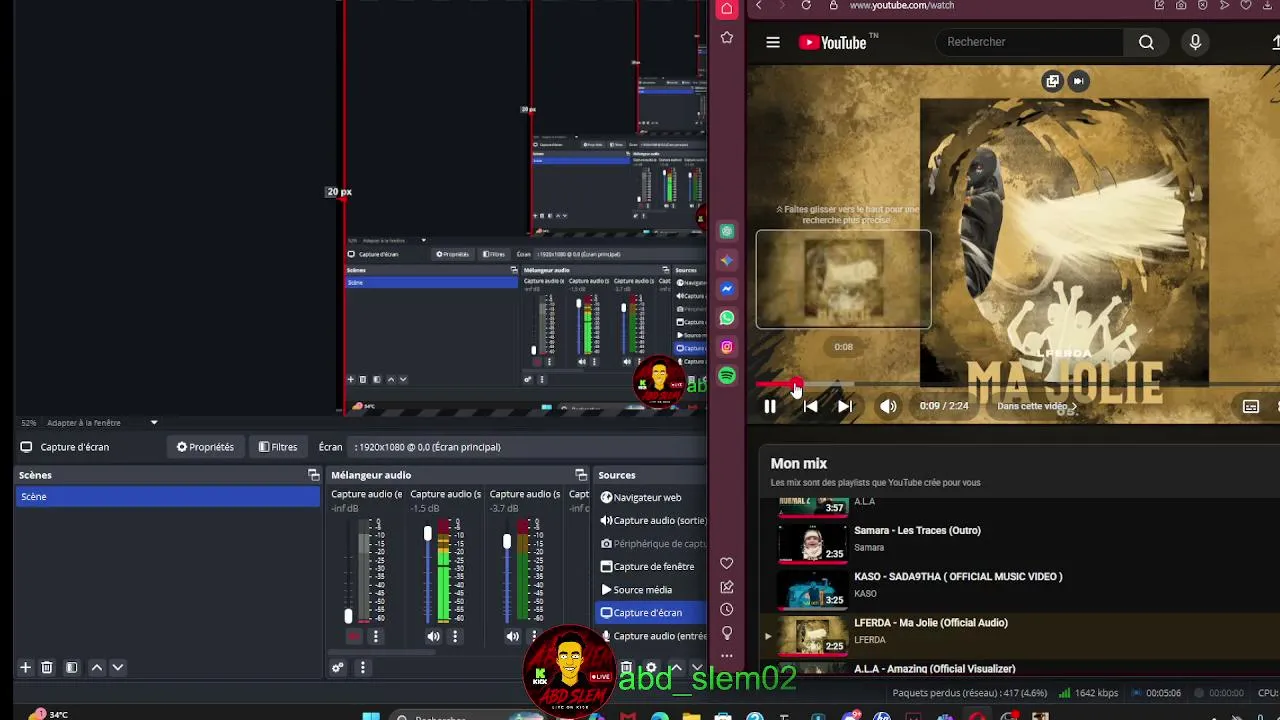Play "Samara - Les Traces (Outro)" from the mix
The height and width of the screenshot is (720, 1280).
917,530
